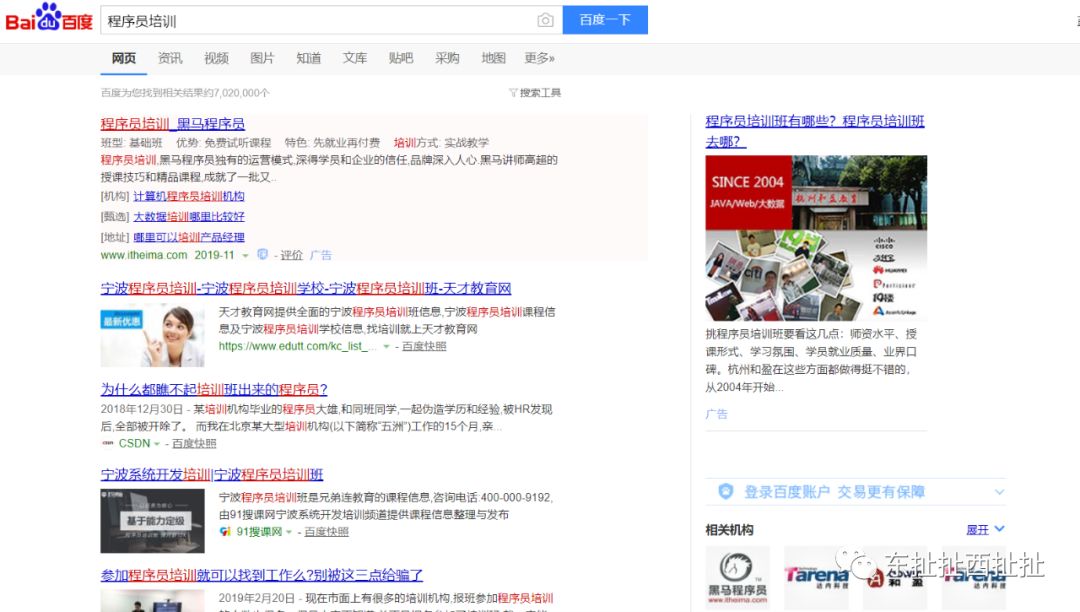Open the 视频 tab

(216, 59)
